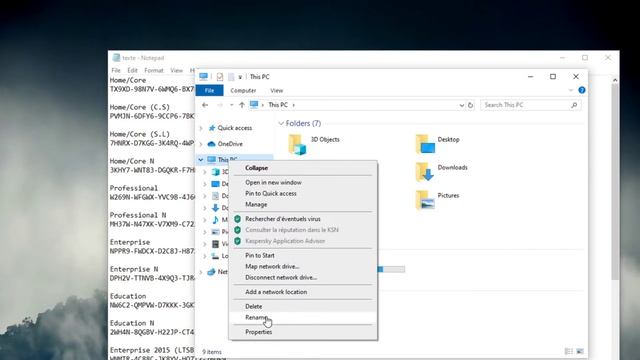Expand the ribbon with the chevron
The height and width of the screenshot is (360, 640).
[x=571, y=90]
